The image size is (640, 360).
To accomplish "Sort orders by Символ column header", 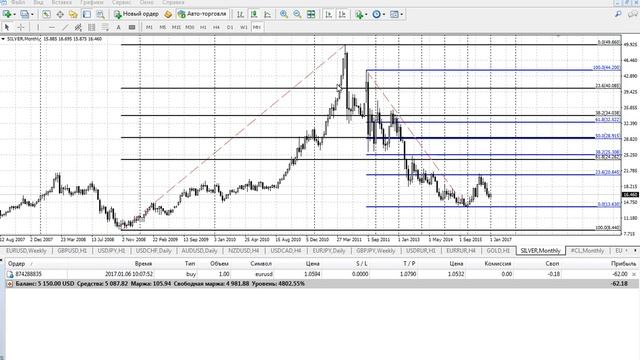I will click(x=261, y=264).
